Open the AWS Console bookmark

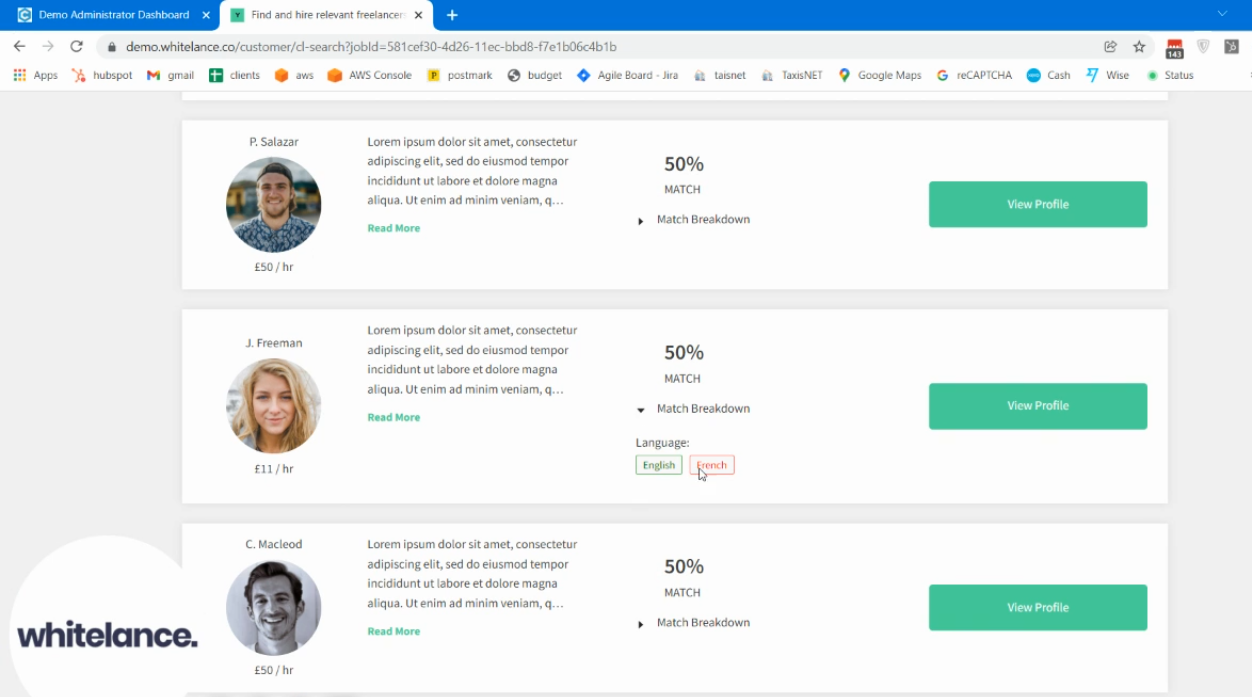pyautogui.click(x=369, y=75)
